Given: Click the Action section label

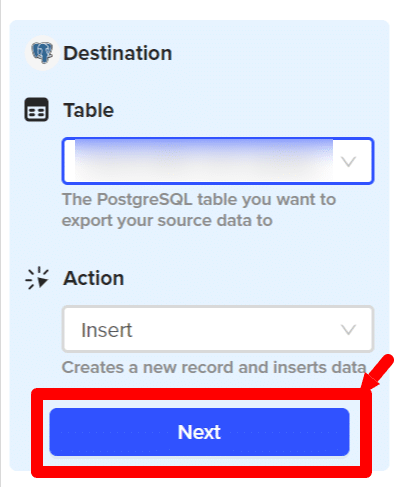Looking at the screenshot, I should [x=94, y=278].
